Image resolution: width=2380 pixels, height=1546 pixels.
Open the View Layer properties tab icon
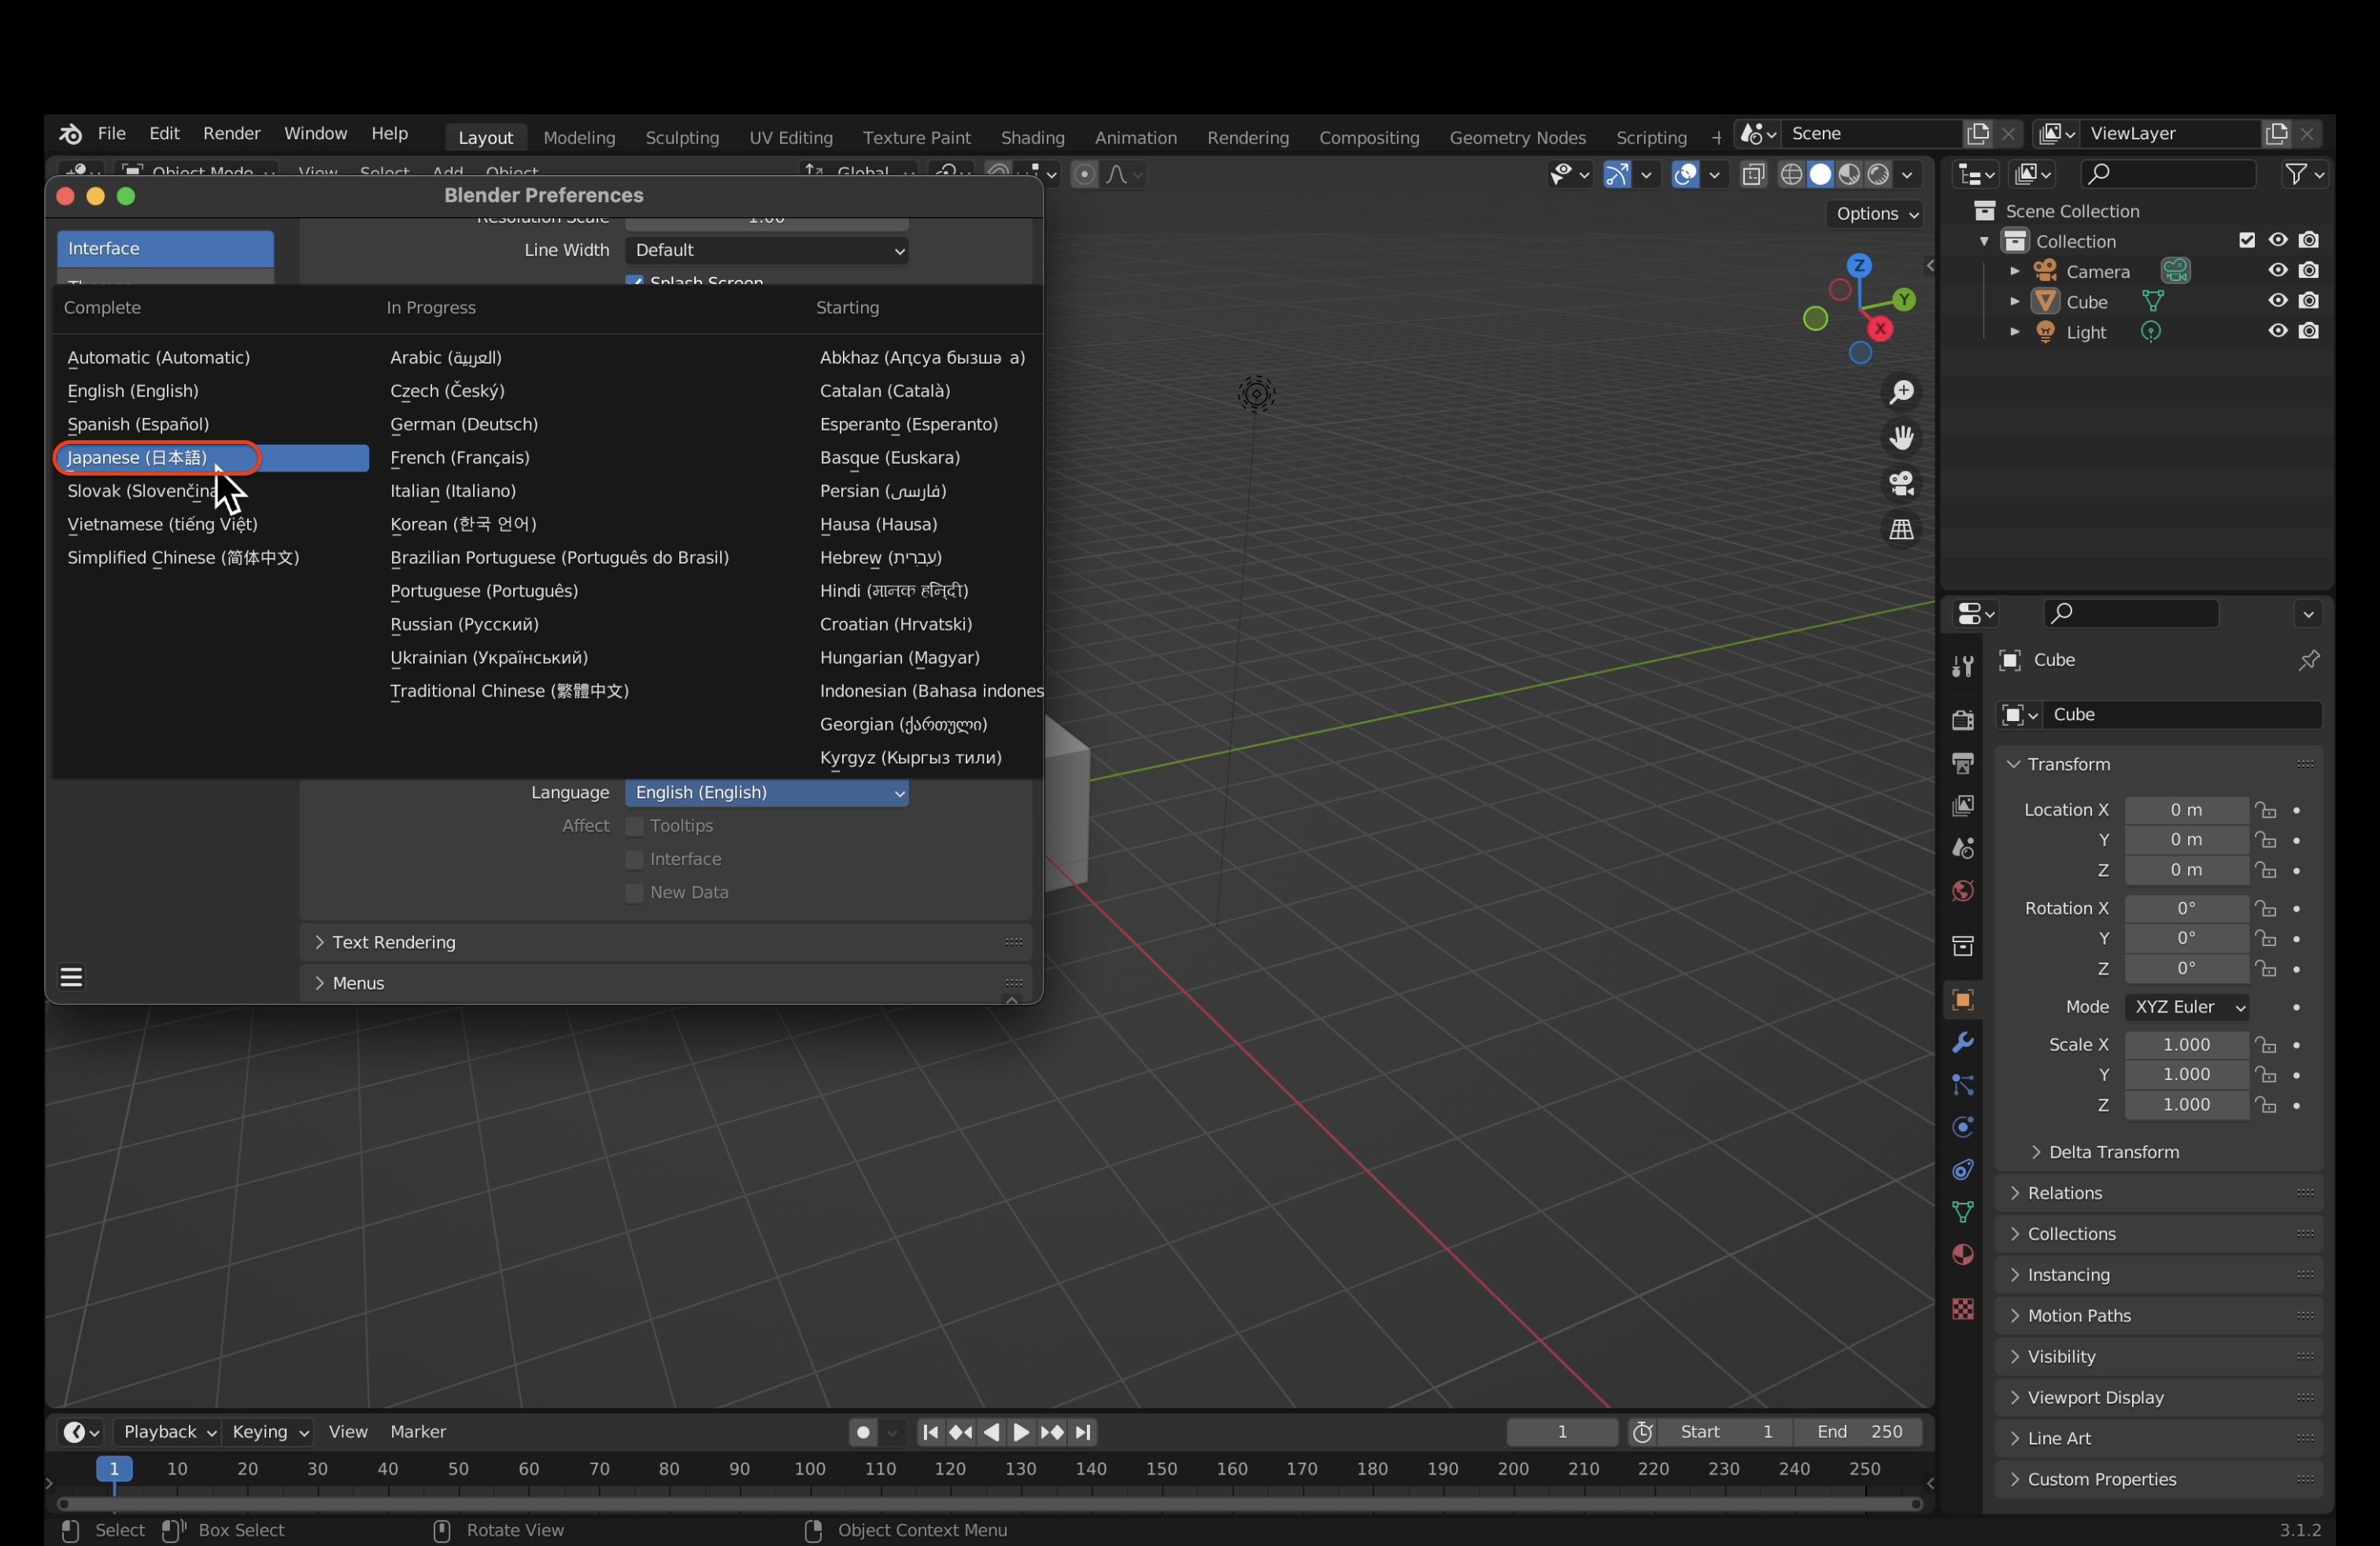pyautogui.click(x=1962, y=806)
